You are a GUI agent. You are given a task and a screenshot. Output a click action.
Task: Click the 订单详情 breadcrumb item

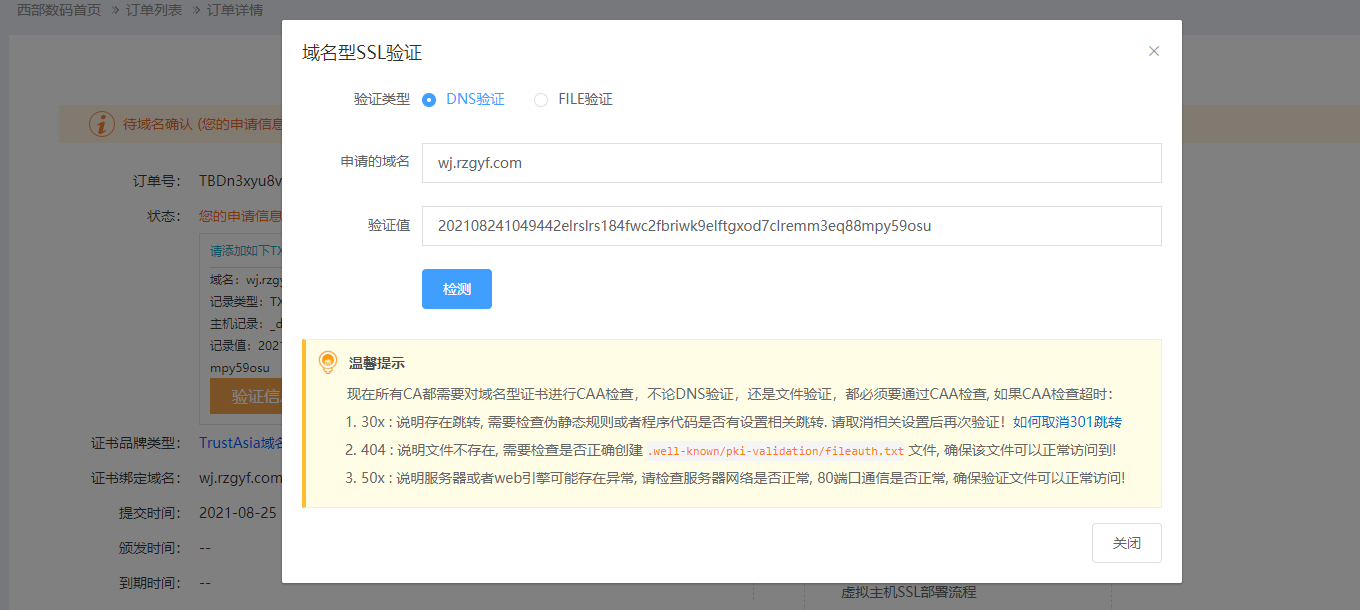[x=235, y=10]
